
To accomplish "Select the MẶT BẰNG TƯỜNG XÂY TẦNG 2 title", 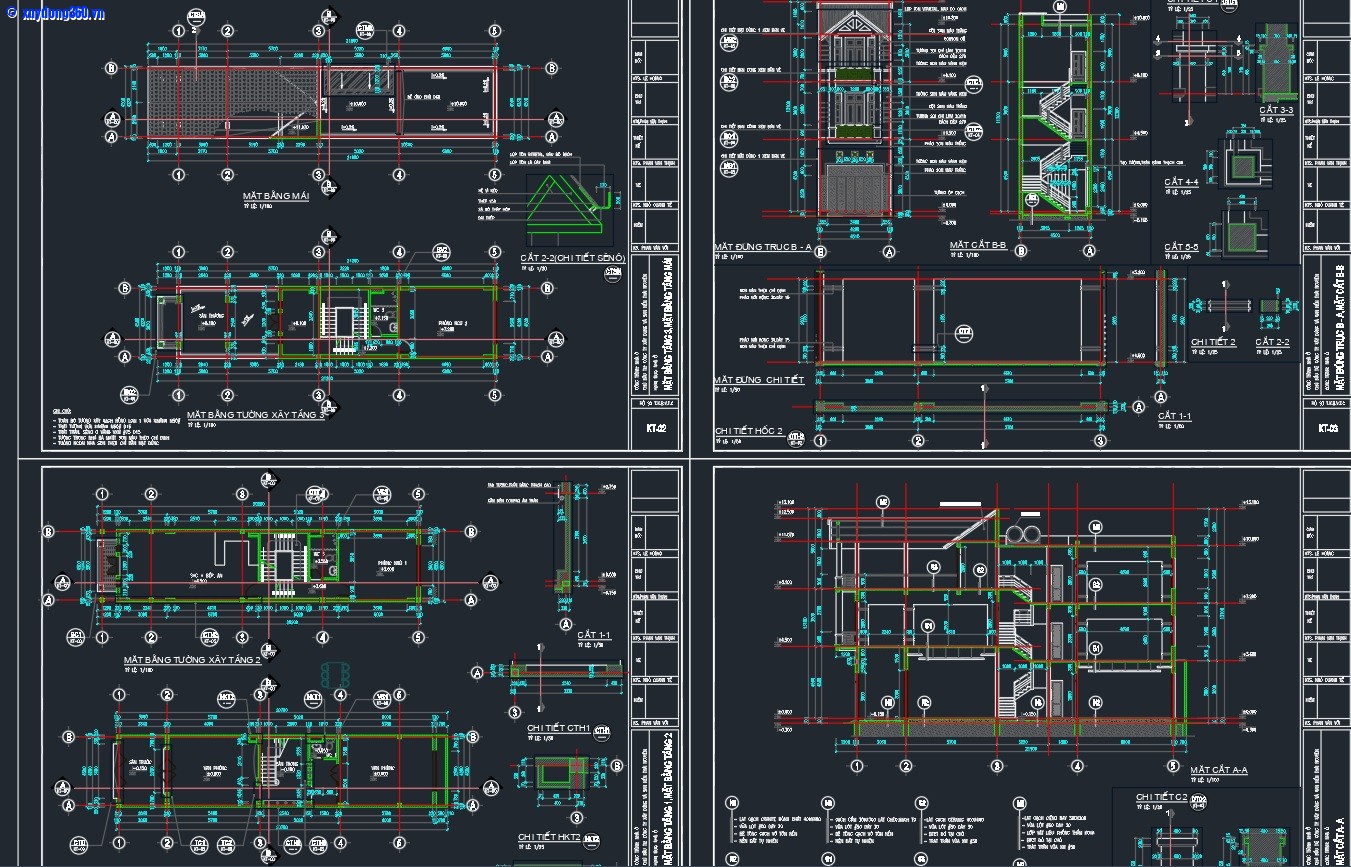I will (x=192, y=660).
